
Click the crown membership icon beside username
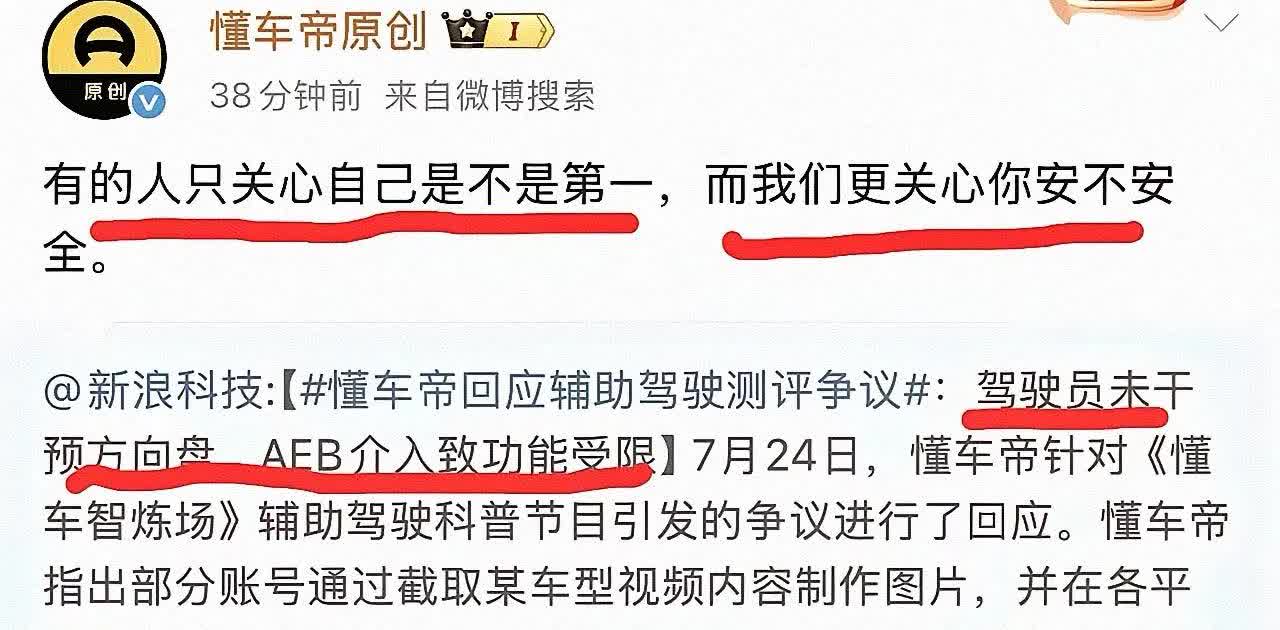tap(466, 31)
